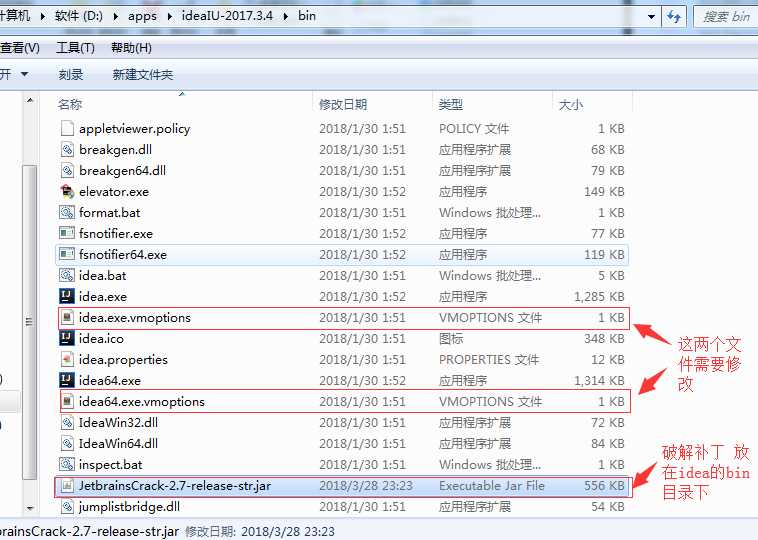This screenshot has width=758, height=540.
Task: Go to the 软件 (D:) breadcrumb
Action: 79,16
